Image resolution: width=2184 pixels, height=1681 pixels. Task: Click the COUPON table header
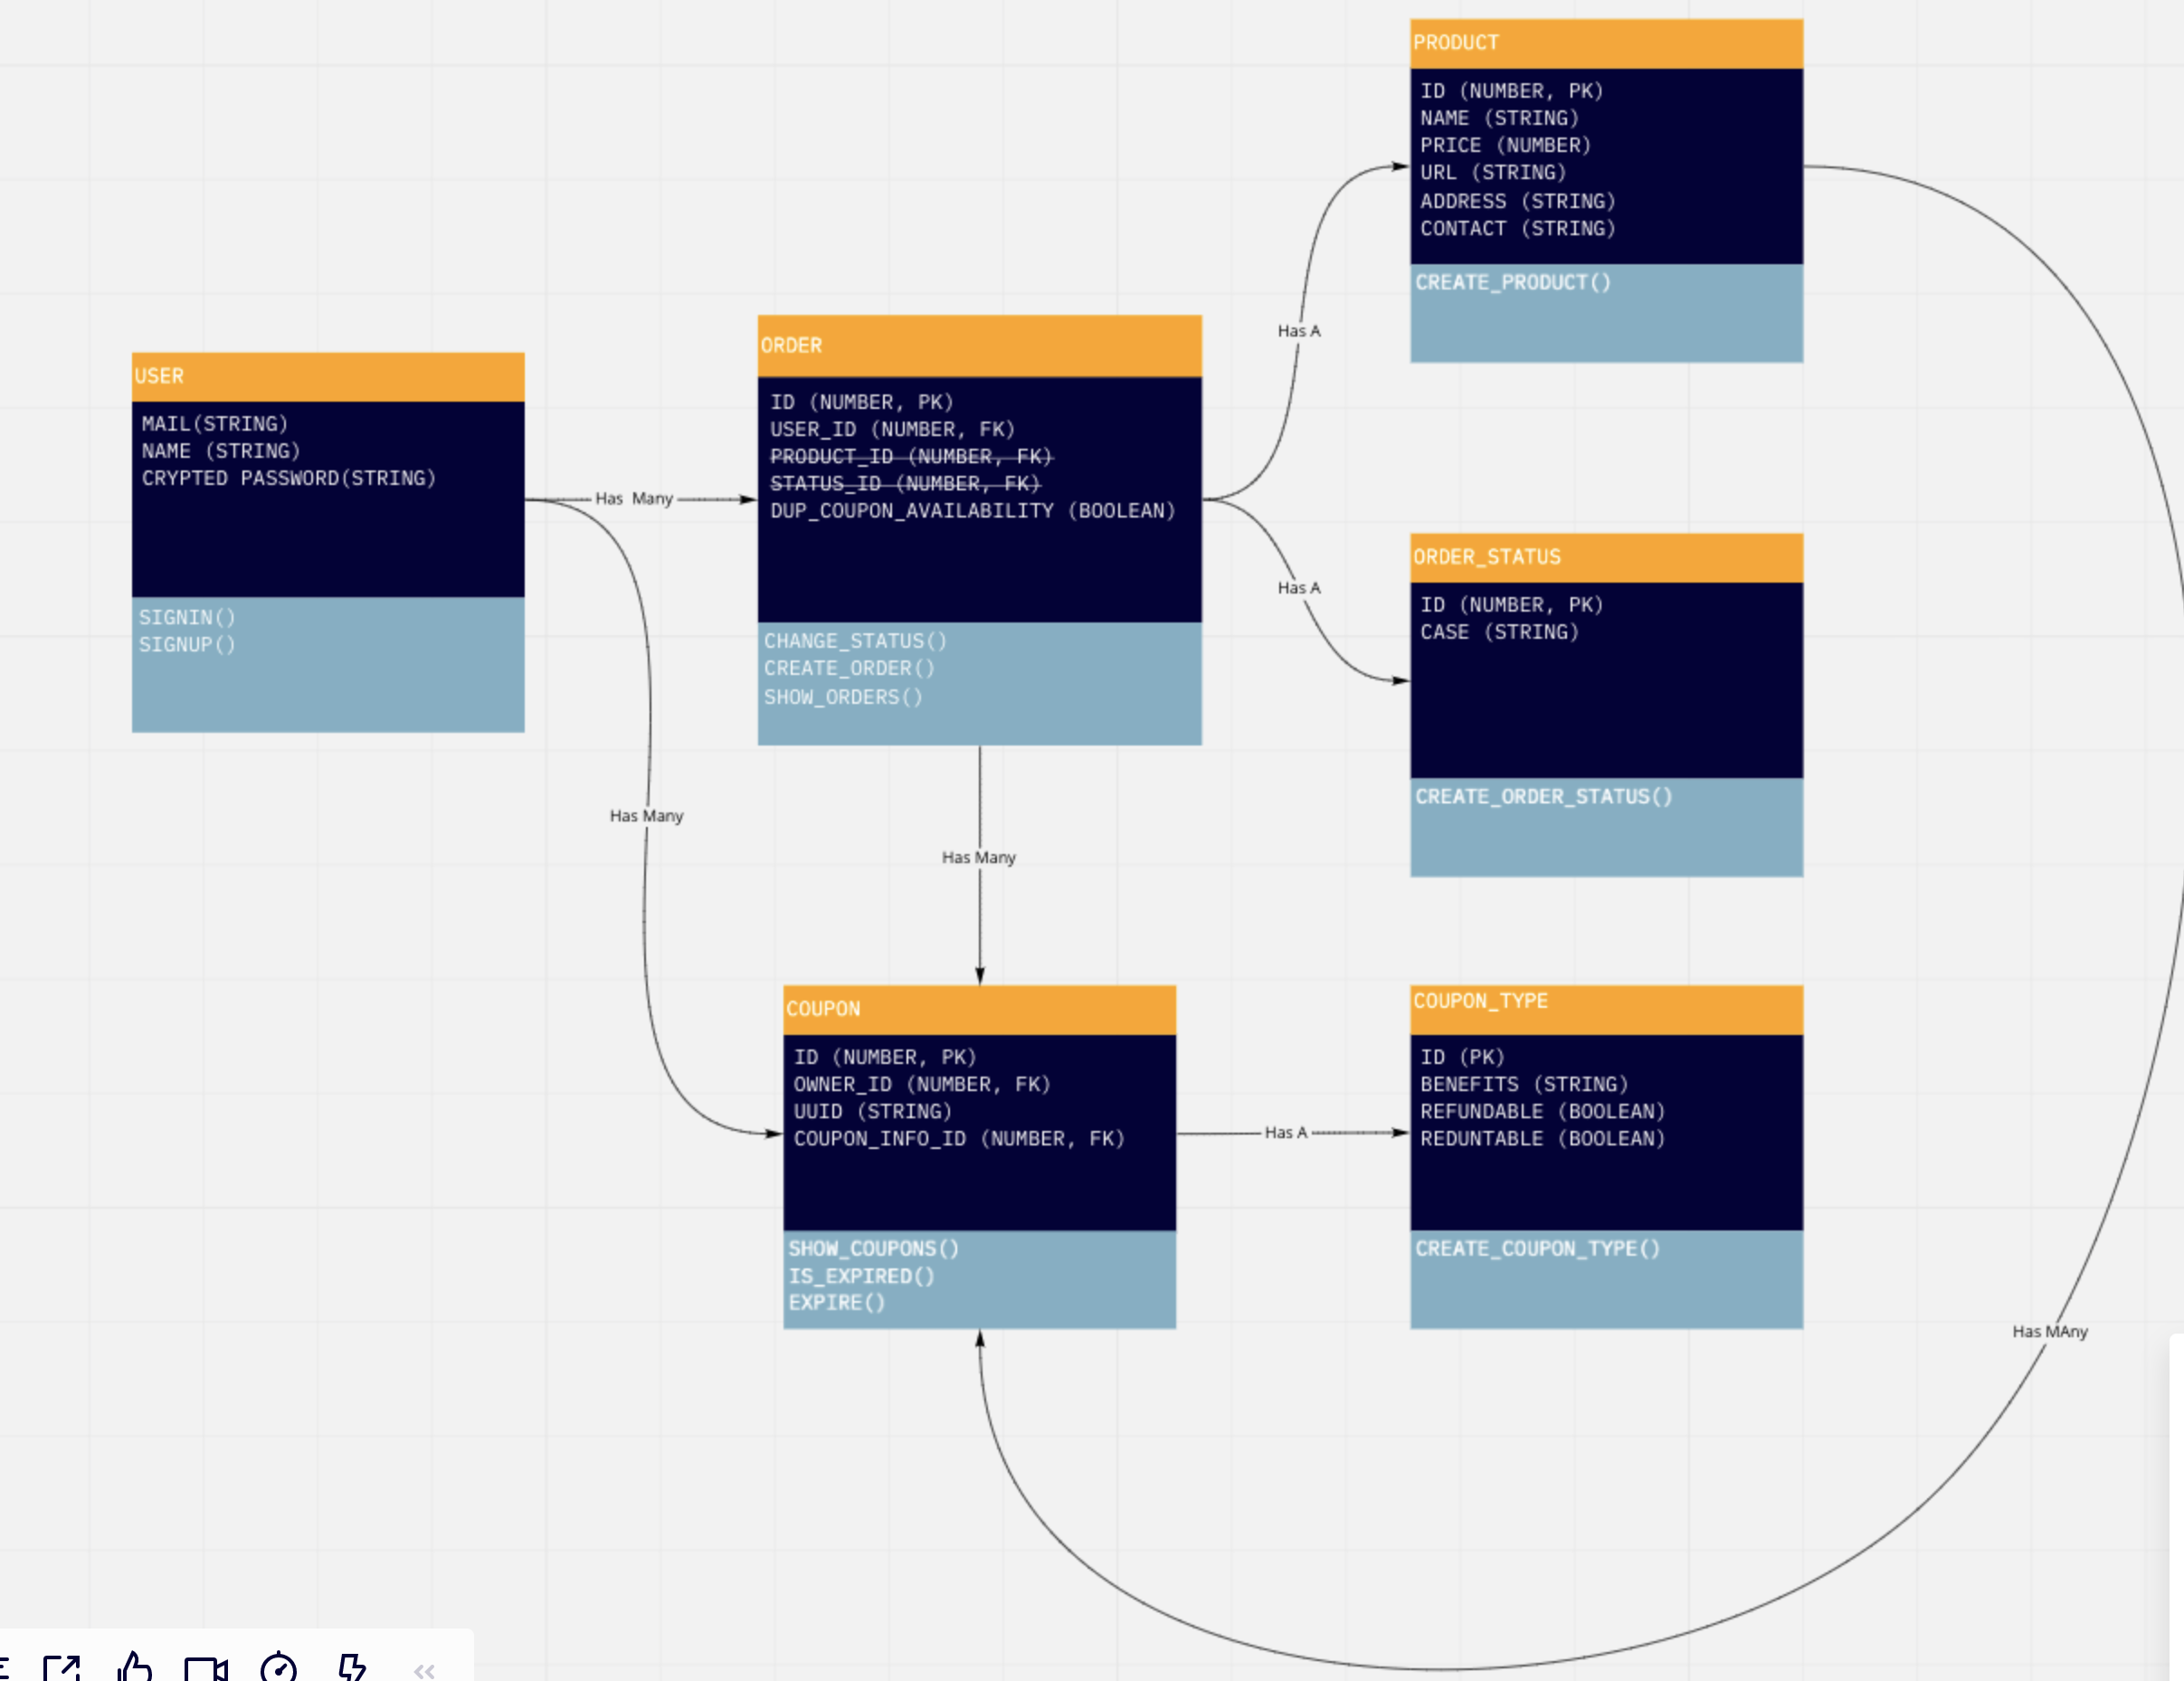[x=979, y=1009]
